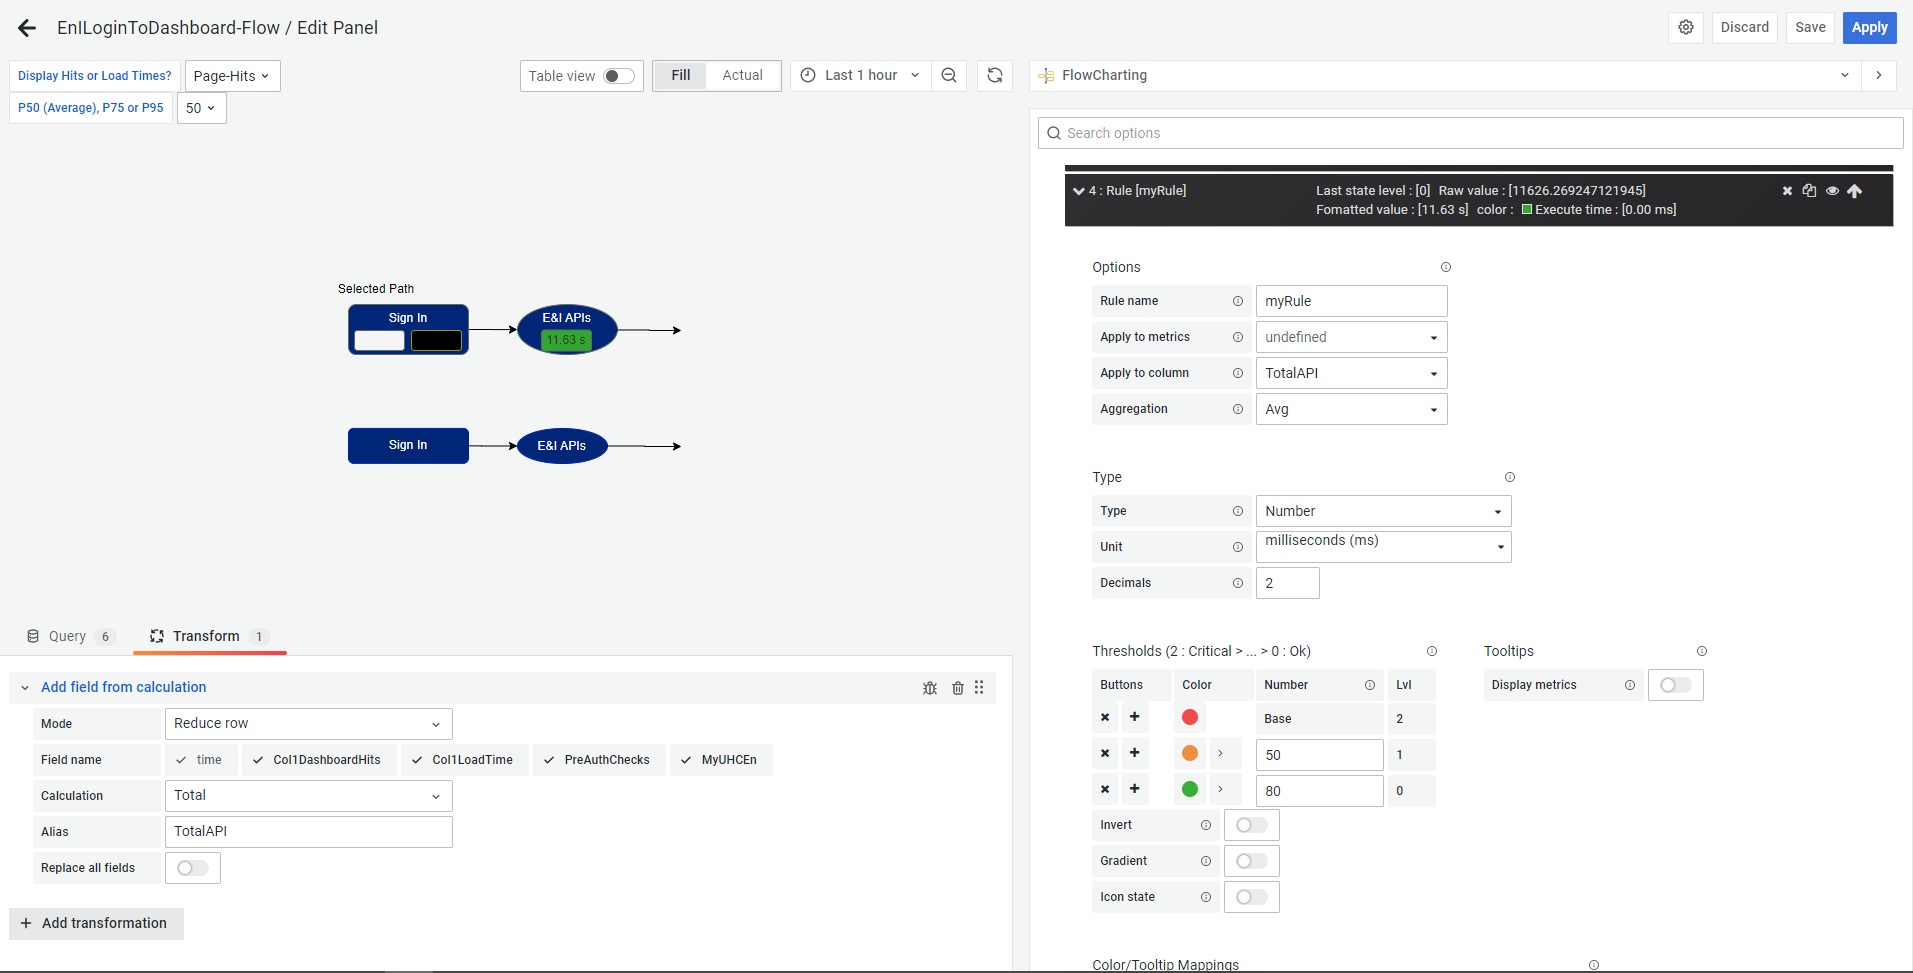Screen dimensions: 1913x973
Task: Click the red critical threshold color swatch
Action: 1189,717
